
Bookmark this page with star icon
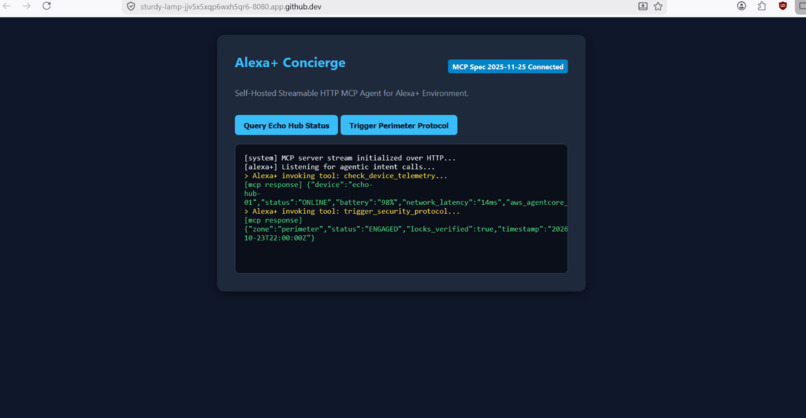tap(658, 6)
